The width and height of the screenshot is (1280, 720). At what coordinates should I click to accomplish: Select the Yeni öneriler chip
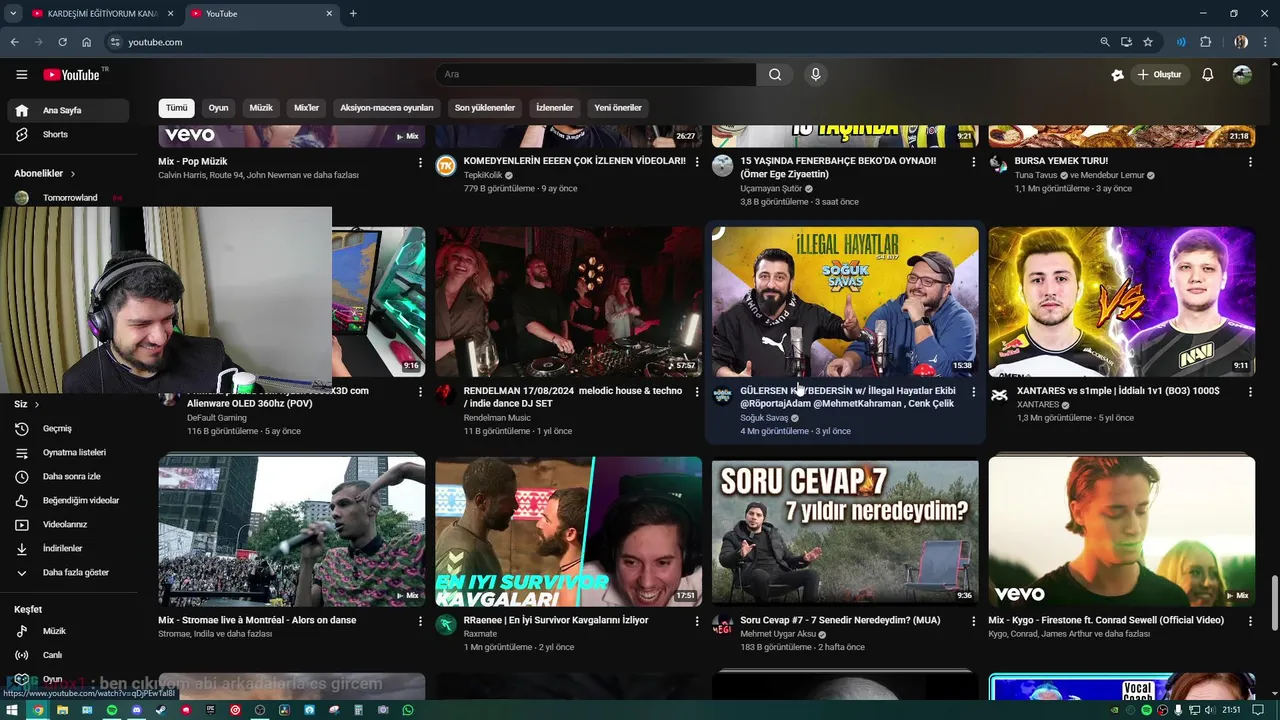[618, 108]
